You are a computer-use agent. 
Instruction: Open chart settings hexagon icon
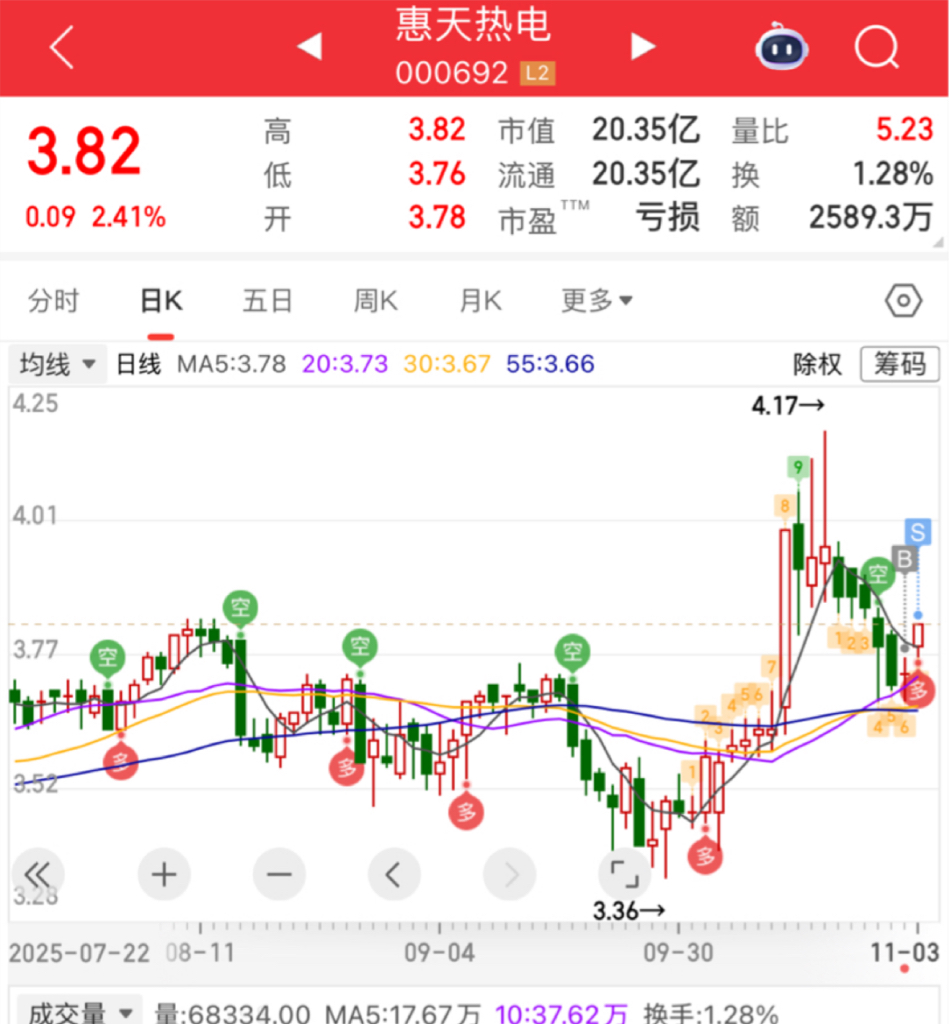(904, 301)
